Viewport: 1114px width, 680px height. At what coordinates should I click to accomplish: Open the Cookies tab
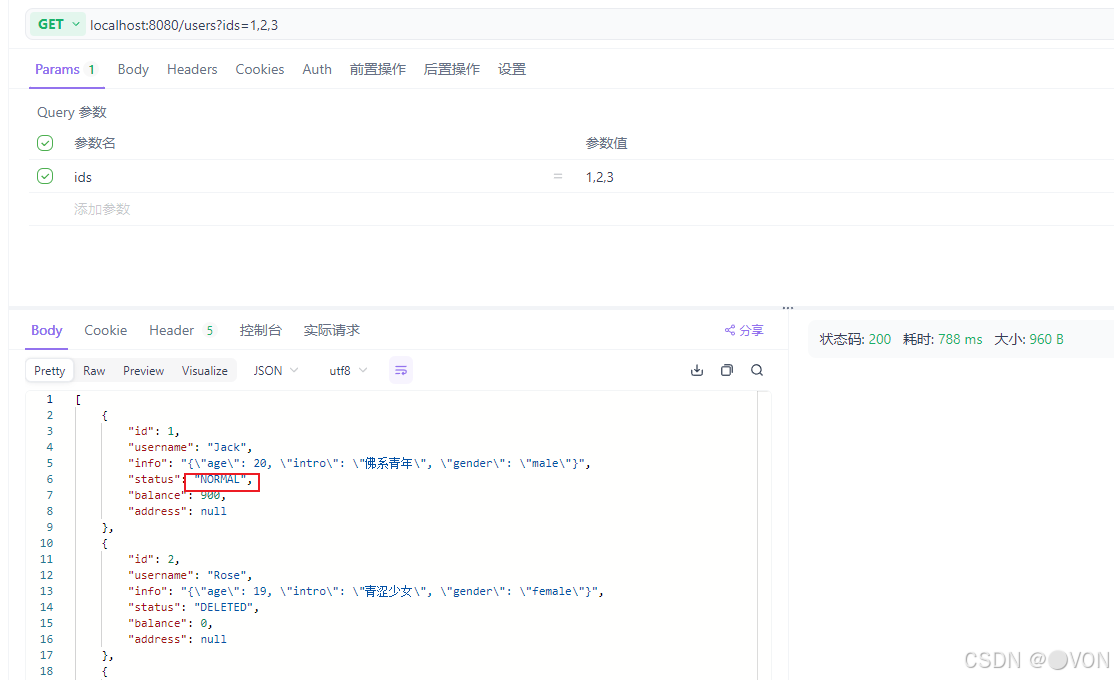coord(259,69)
